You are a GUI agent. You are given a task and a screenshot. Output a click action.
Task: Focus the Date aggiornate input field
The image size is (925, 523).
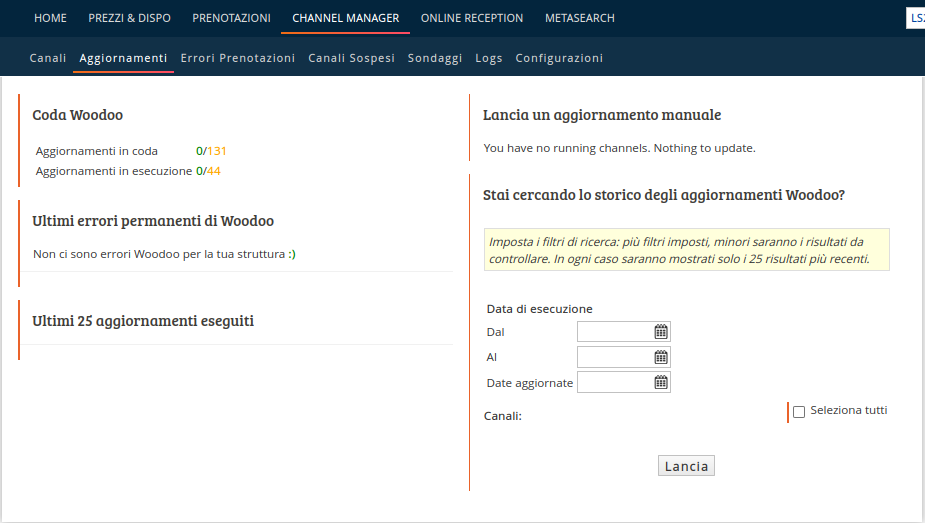[624, 383]
